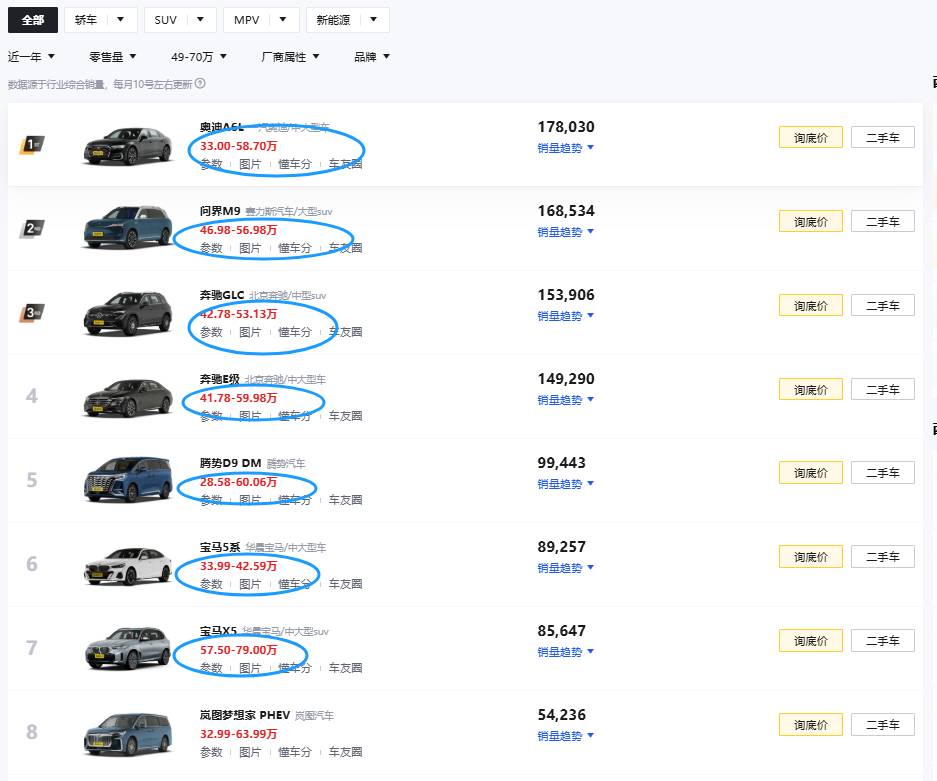Click the 岚图梦想家 PHEV model name
The width and height of the screenshot is (937, 781).
coord(244,715)
